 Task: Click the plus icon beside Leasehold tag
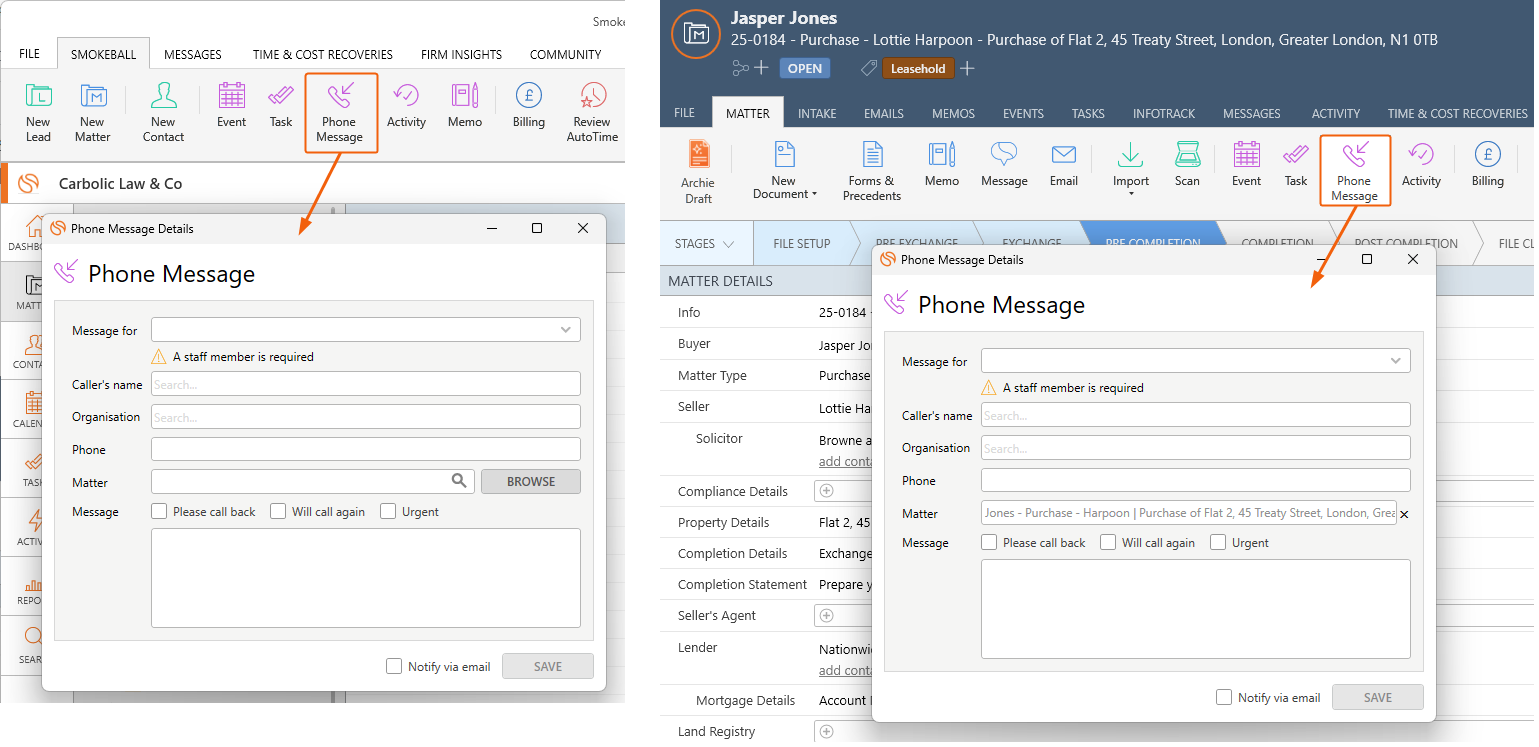967,69
